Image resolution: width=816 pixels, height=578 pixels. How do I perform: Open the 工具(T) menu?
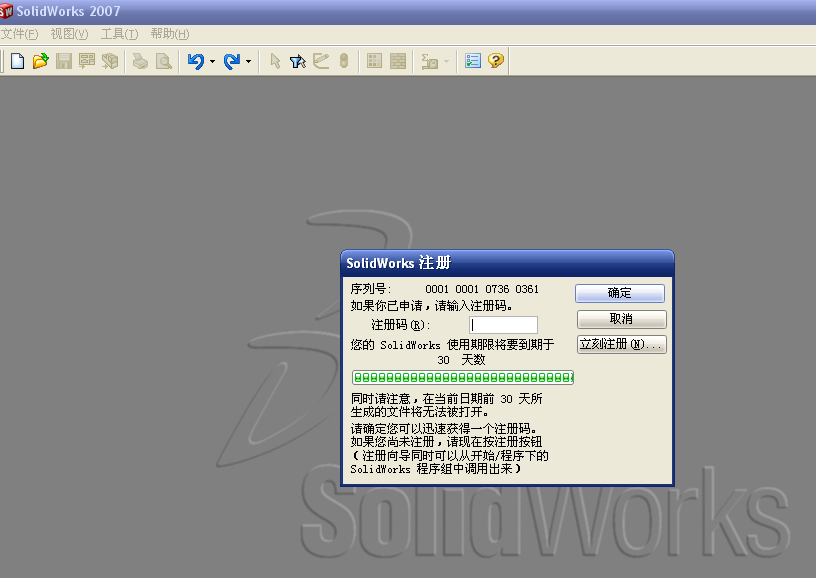coord(119,34)
